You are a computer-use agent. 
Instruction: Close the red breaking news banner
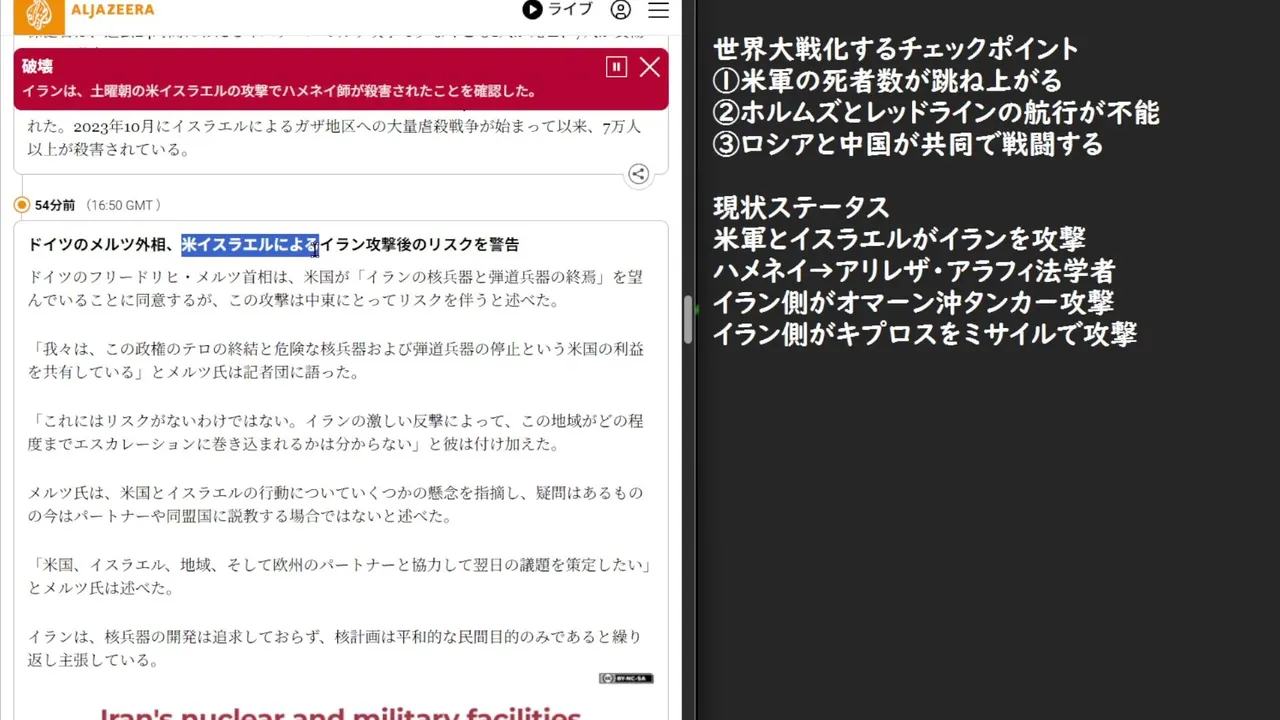coord(650,67)
